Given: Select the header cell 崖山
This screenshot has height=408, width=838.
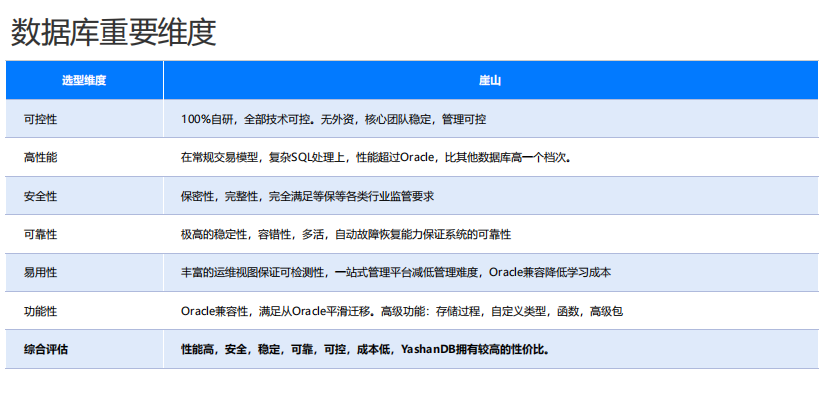Looking at the screenshot, I should (490, 81).
